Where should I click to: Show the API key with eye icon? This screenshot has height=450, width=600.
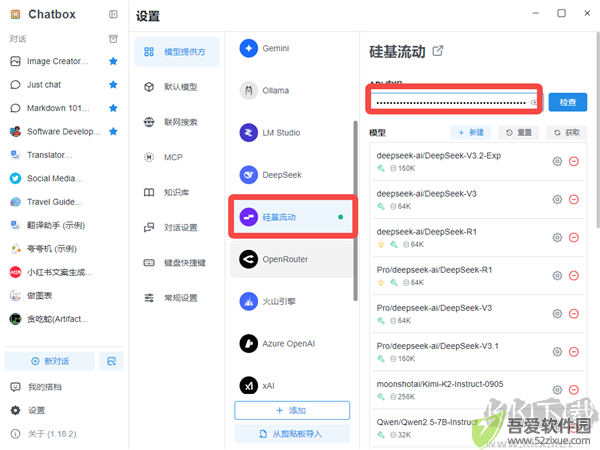(x=534, y=102)
